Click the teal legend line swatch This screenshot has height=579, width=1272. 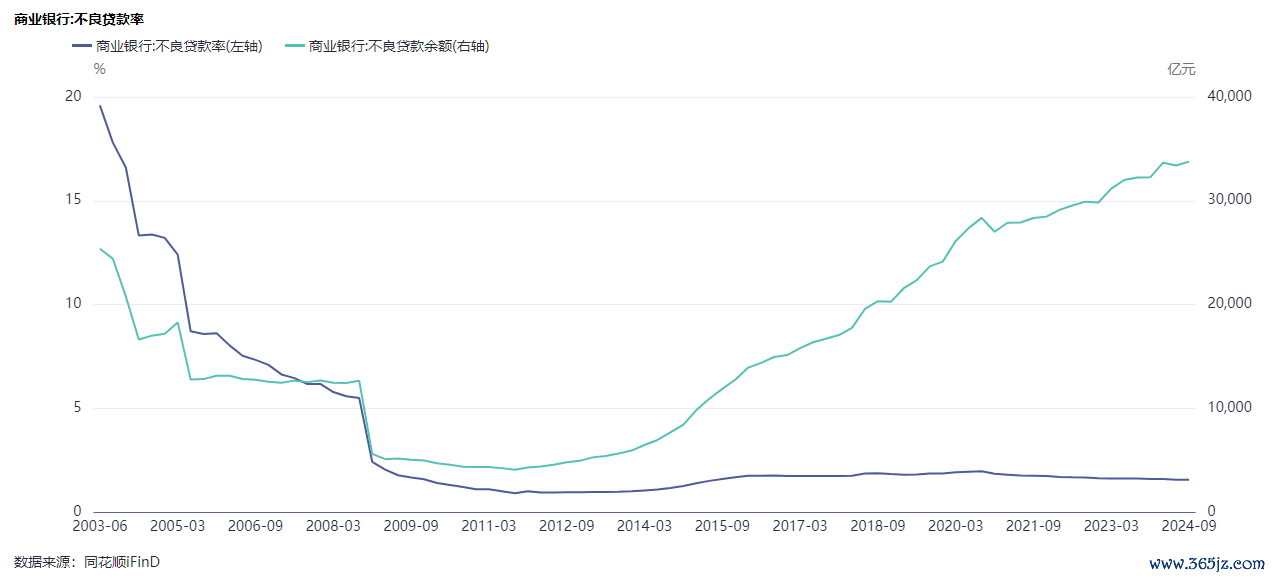click(x=295, y=46)
